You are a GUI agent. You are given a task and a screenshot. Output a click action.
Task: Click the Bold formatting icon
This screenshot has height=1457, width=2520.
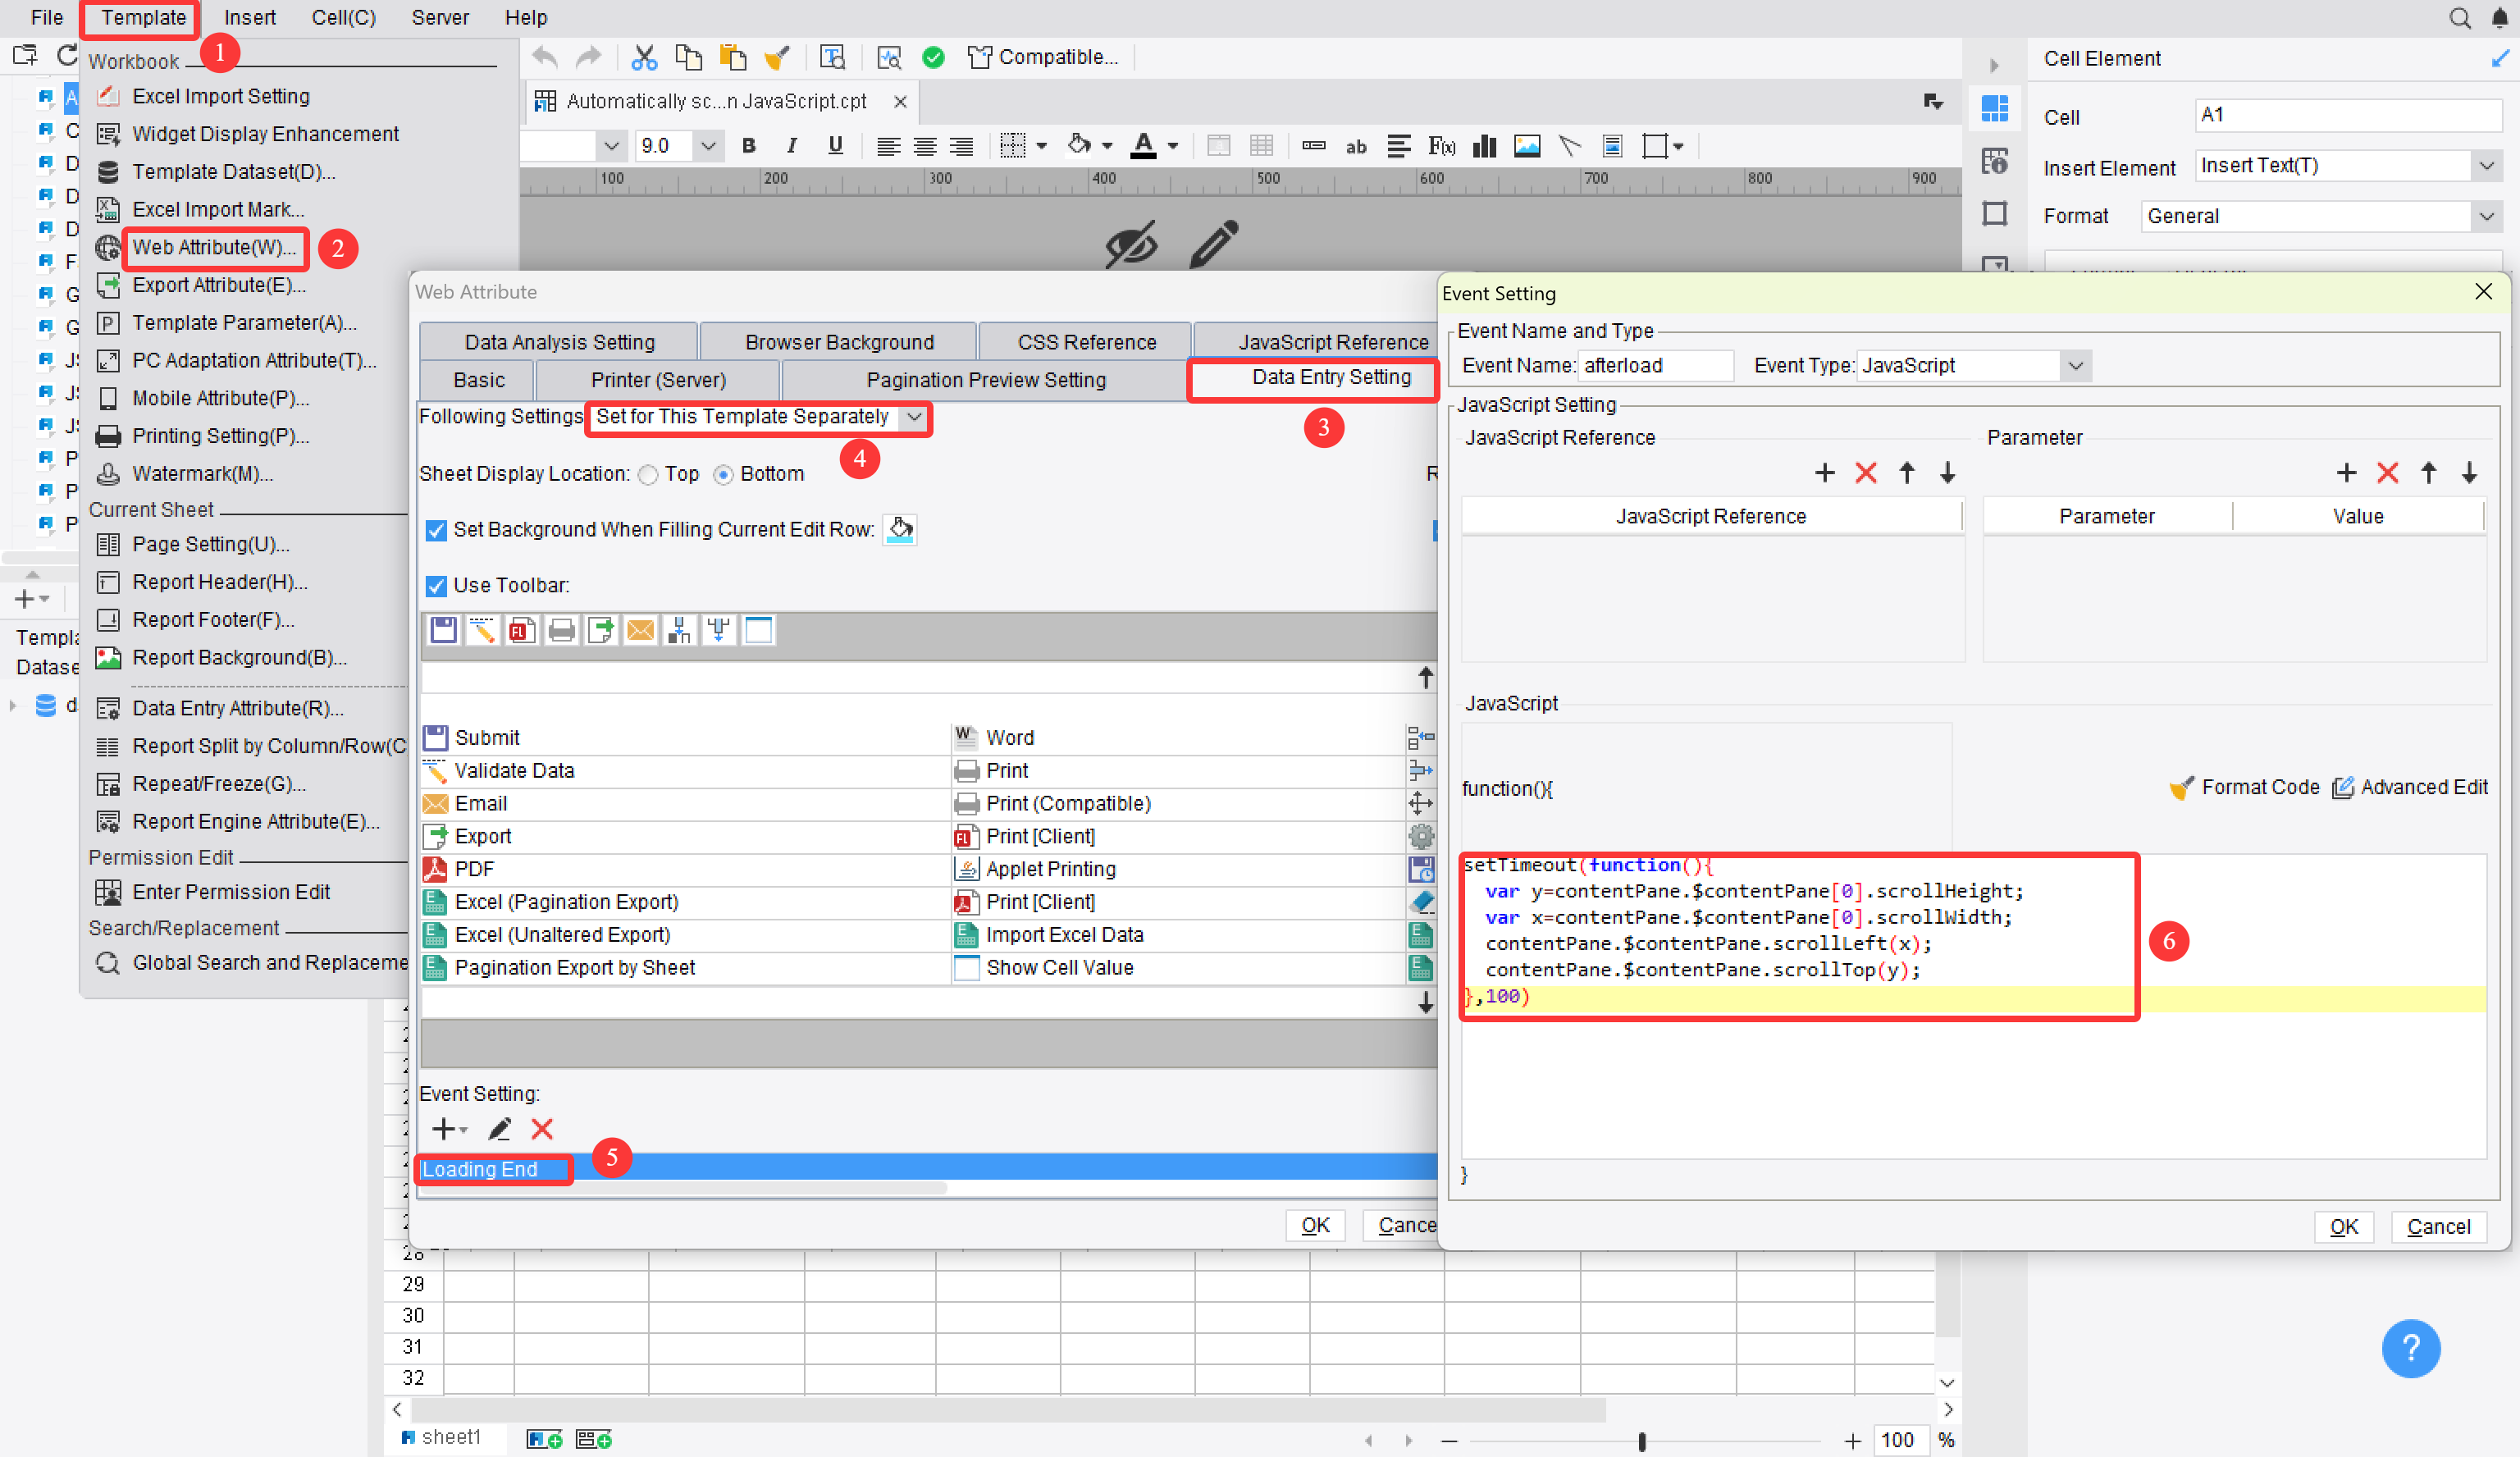748,146
